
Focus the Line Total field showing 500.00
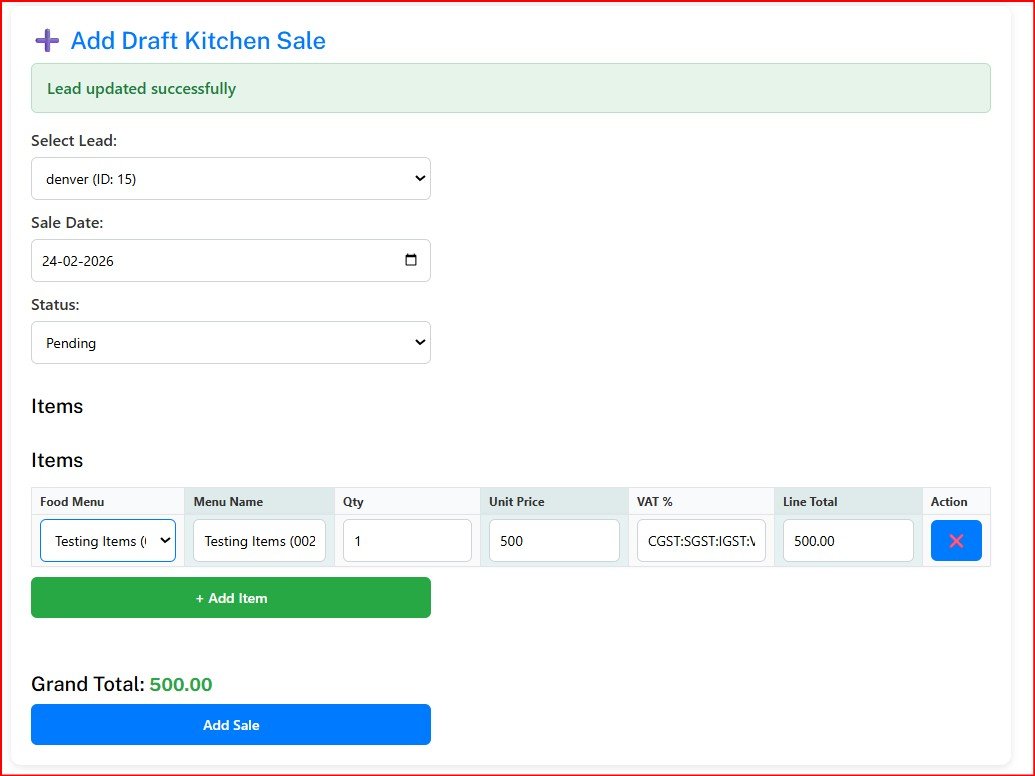tap(848, 541)
